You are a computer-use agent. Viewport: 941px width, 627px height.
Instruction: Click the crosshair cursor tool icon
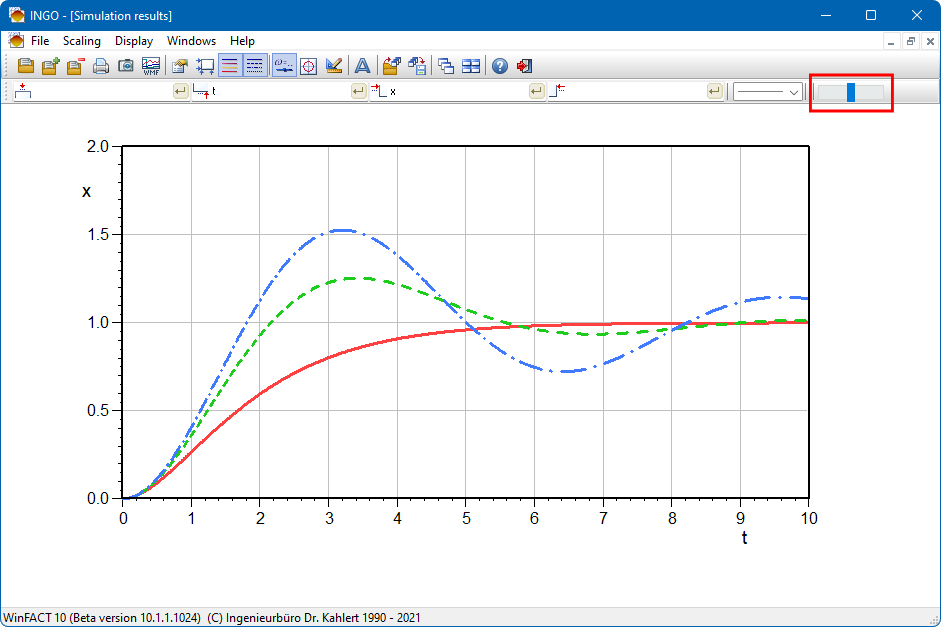click(x=309, y=67)
